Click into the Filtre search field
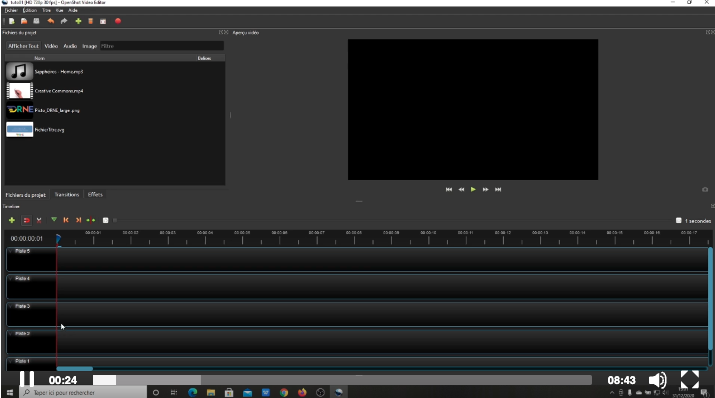The height and width of the screenshot is (398, 715). click(x=162, y=46)
